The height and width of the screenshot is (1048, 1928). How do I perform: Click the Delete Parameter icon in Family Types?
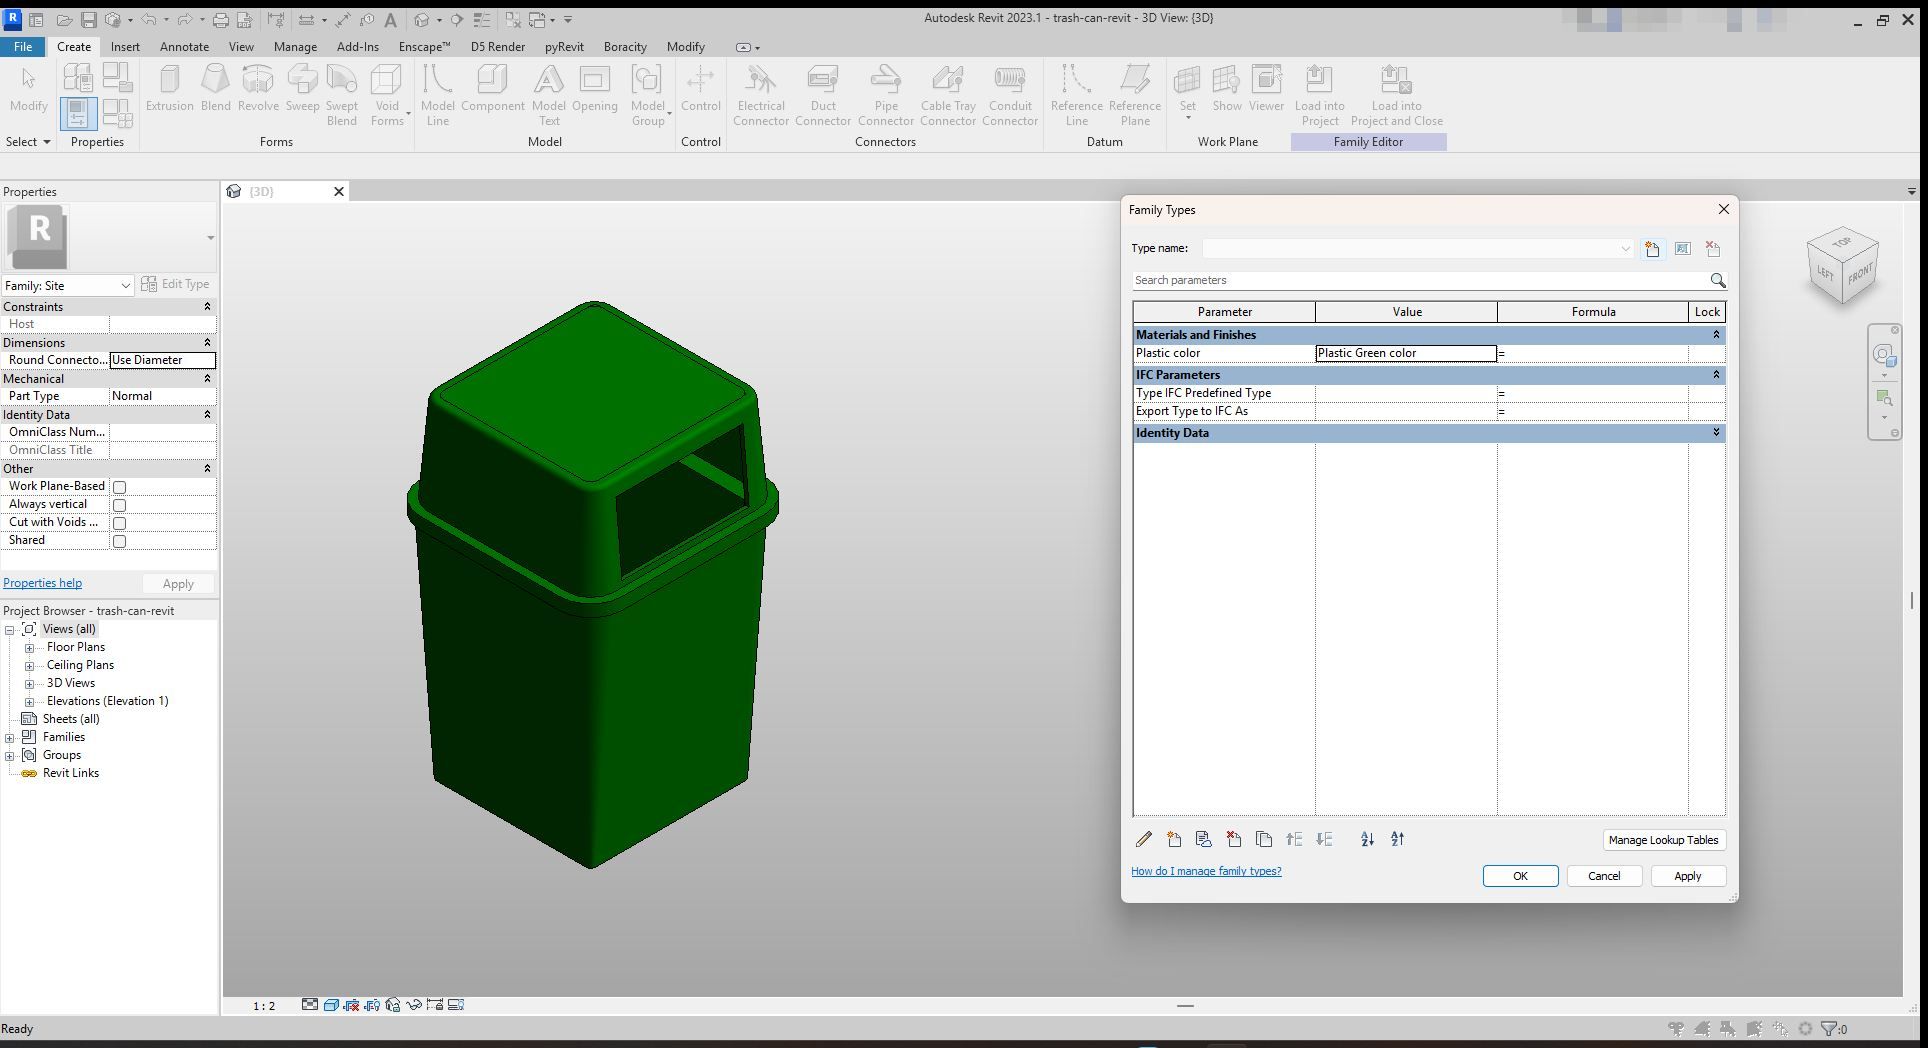(1234, 840)
